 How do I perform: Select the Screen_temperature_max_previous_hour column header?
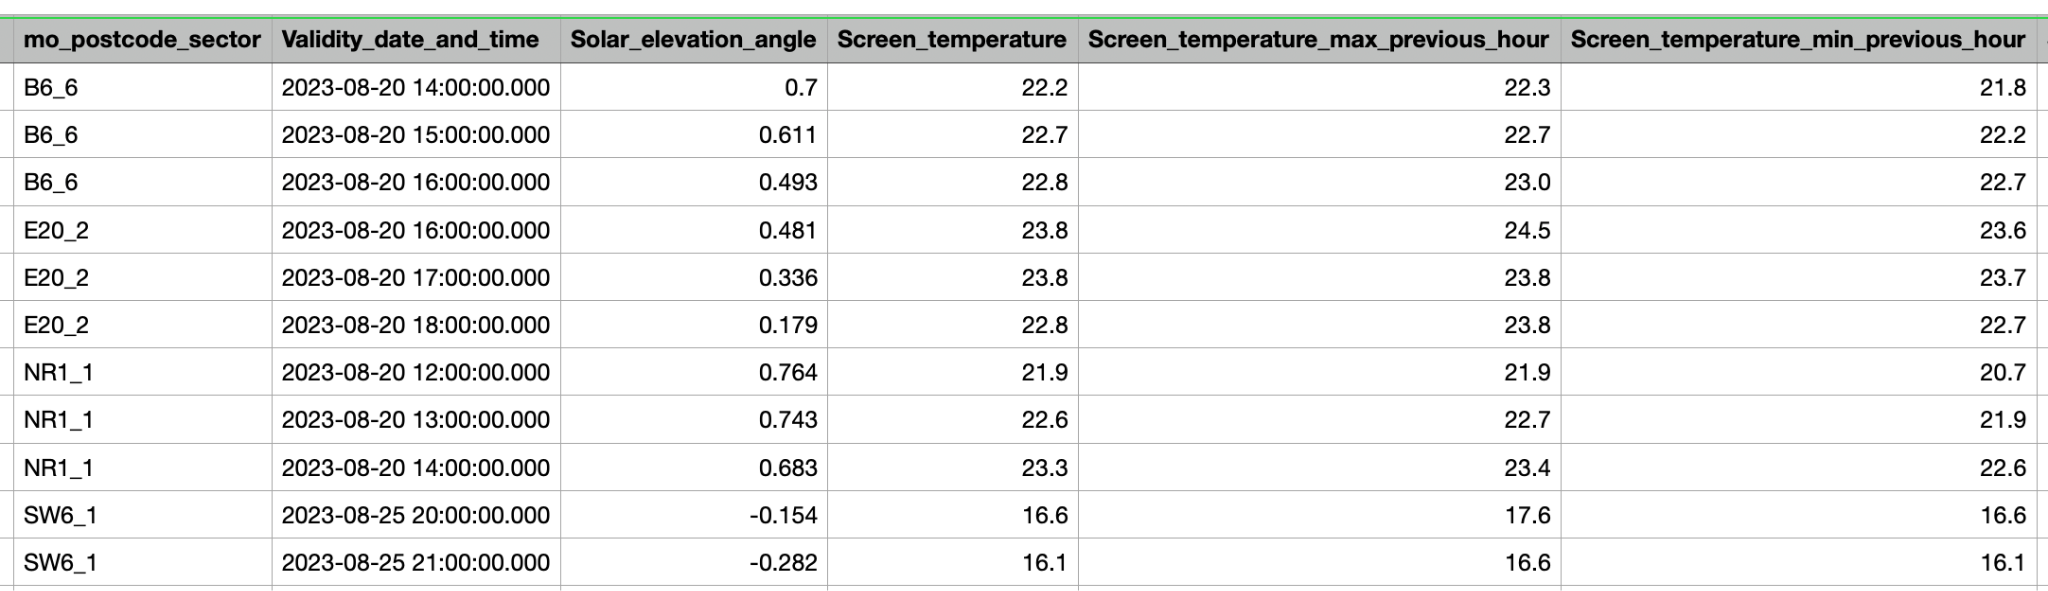(1319, 40)
